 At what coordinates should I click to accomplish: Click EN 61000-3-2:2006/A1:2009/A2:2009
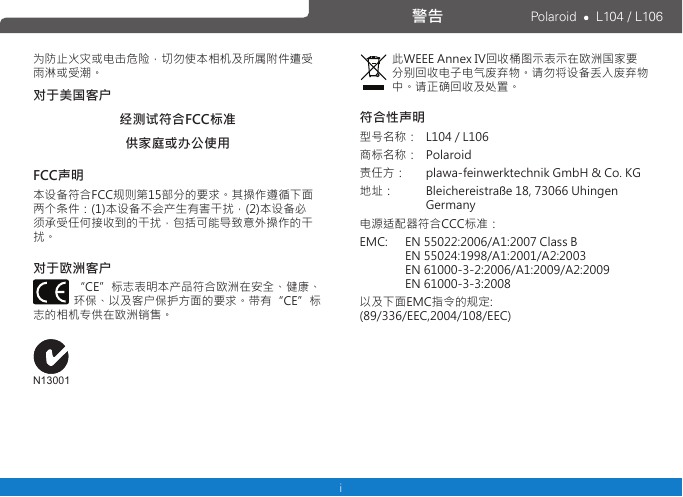tap(507, 270)
